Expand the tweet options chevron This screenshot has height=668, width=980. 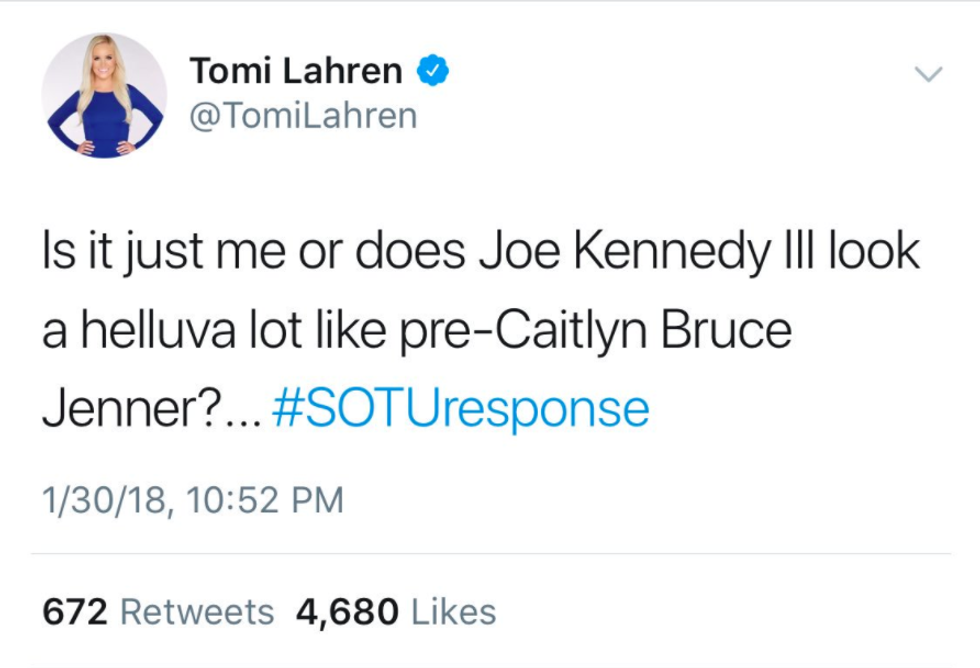(x=929, y=74)
